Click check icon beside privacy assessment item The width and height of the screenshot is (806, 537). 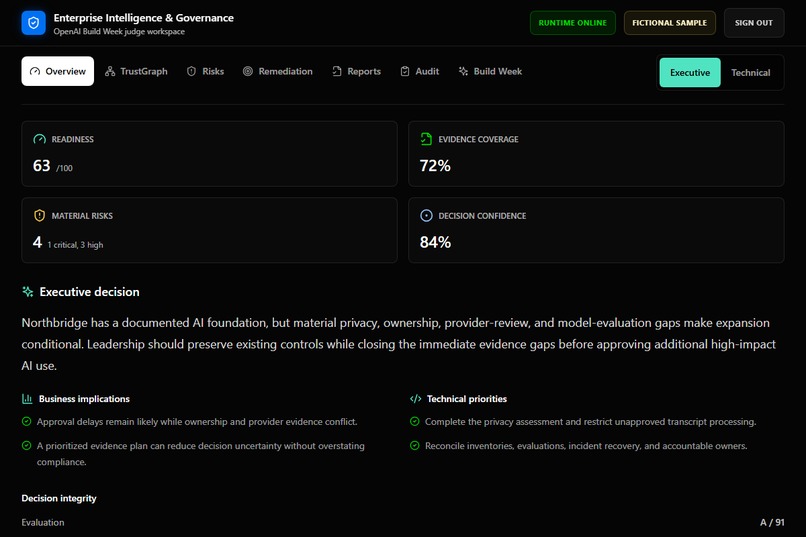pos(415,422)
